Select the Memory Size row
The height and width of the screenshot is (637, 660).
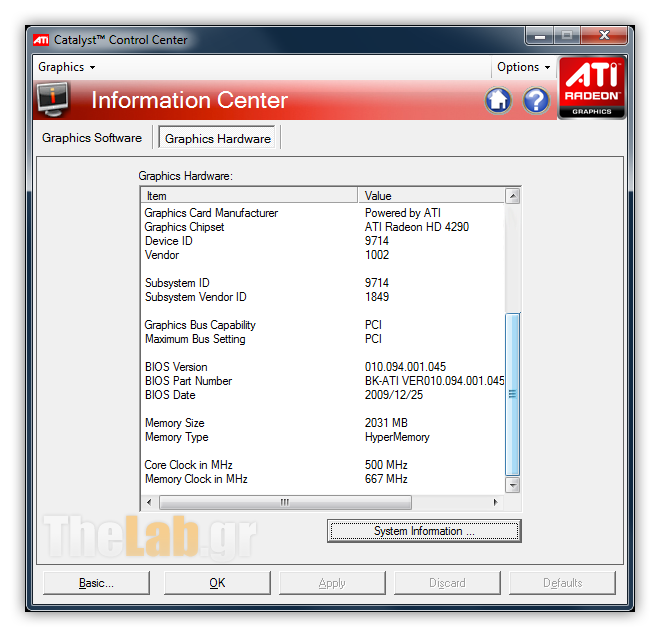[322, 423]
